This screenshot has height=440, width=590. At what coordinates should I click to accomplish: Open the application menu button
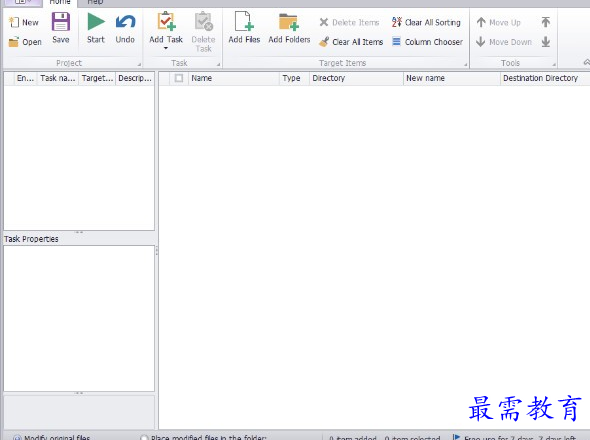23,2
